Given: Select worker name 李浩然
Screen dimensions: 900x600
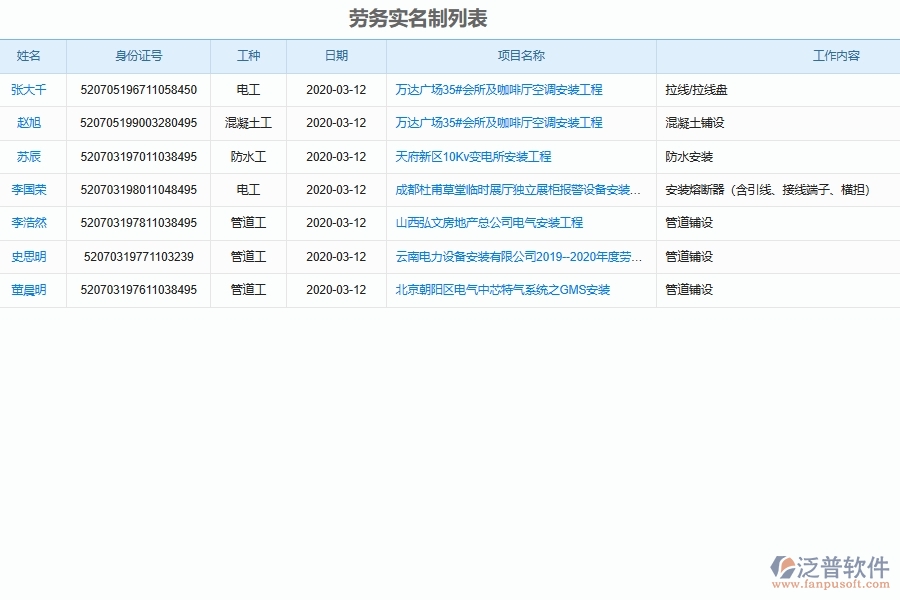Looking at the screenshot, I should 31,223.
